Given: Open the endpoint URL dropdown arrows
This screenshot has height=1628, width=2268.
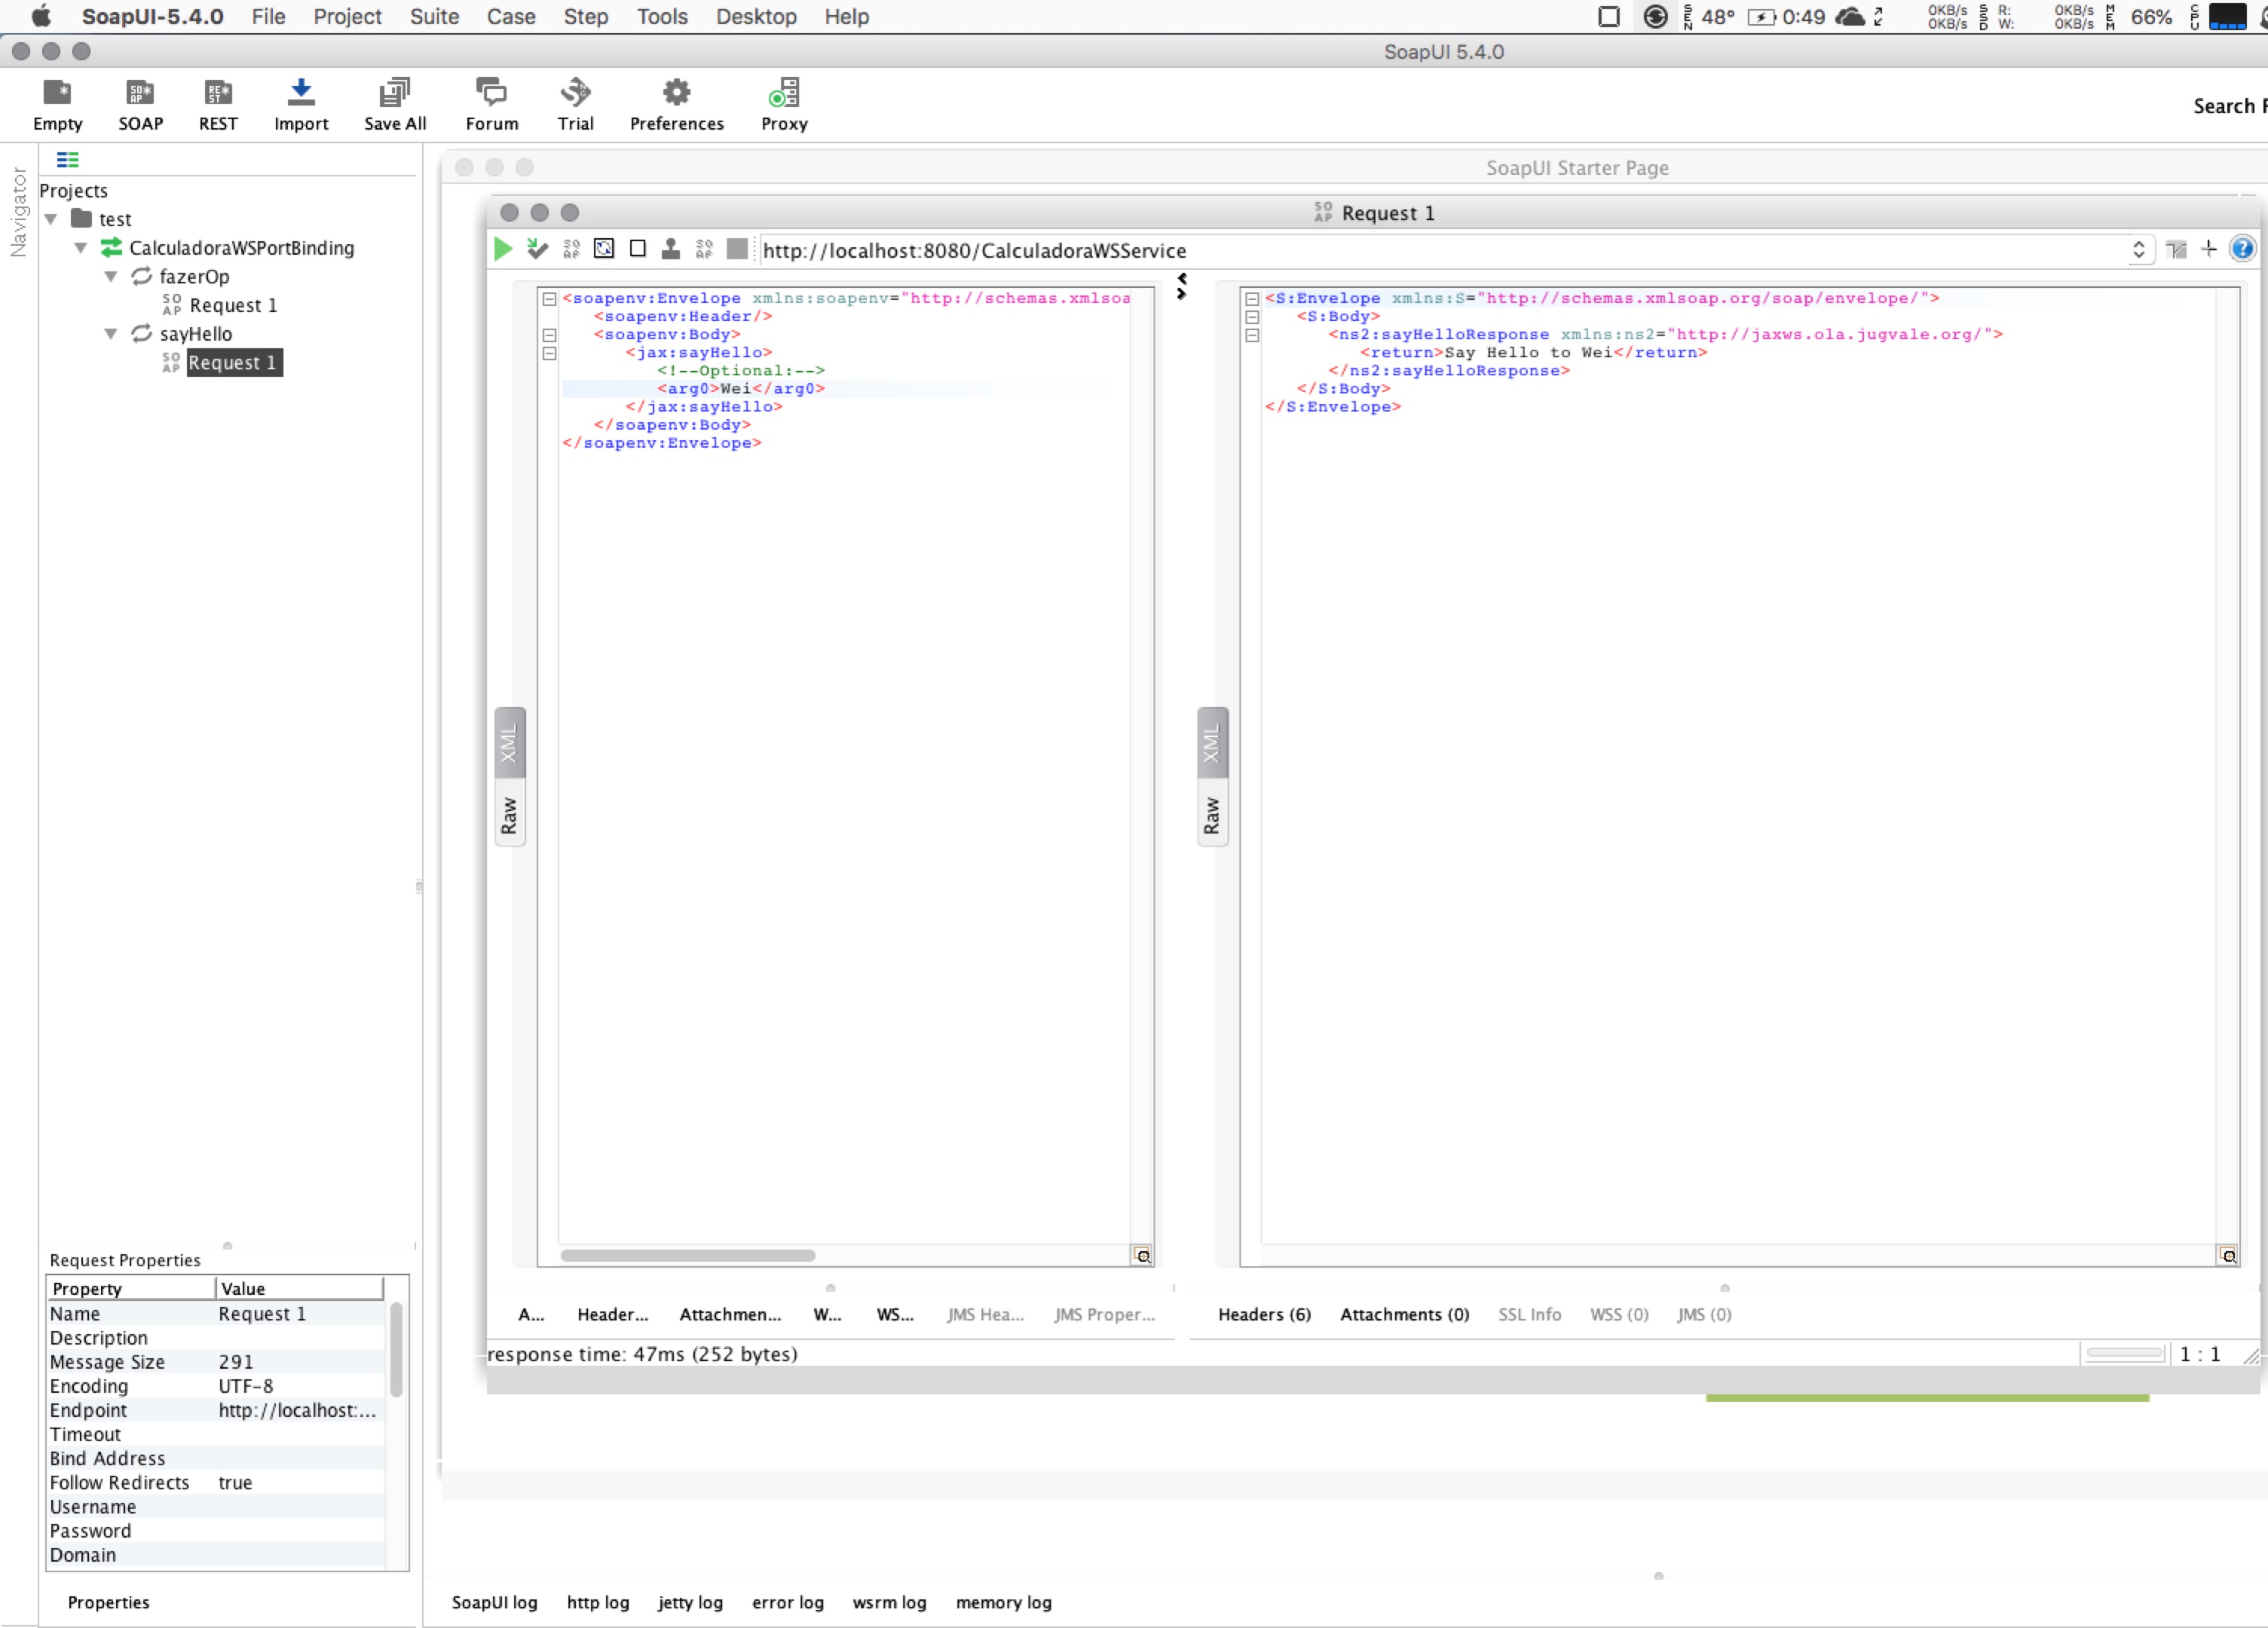Looking at the screenshot, I should tap(2138, 250).
